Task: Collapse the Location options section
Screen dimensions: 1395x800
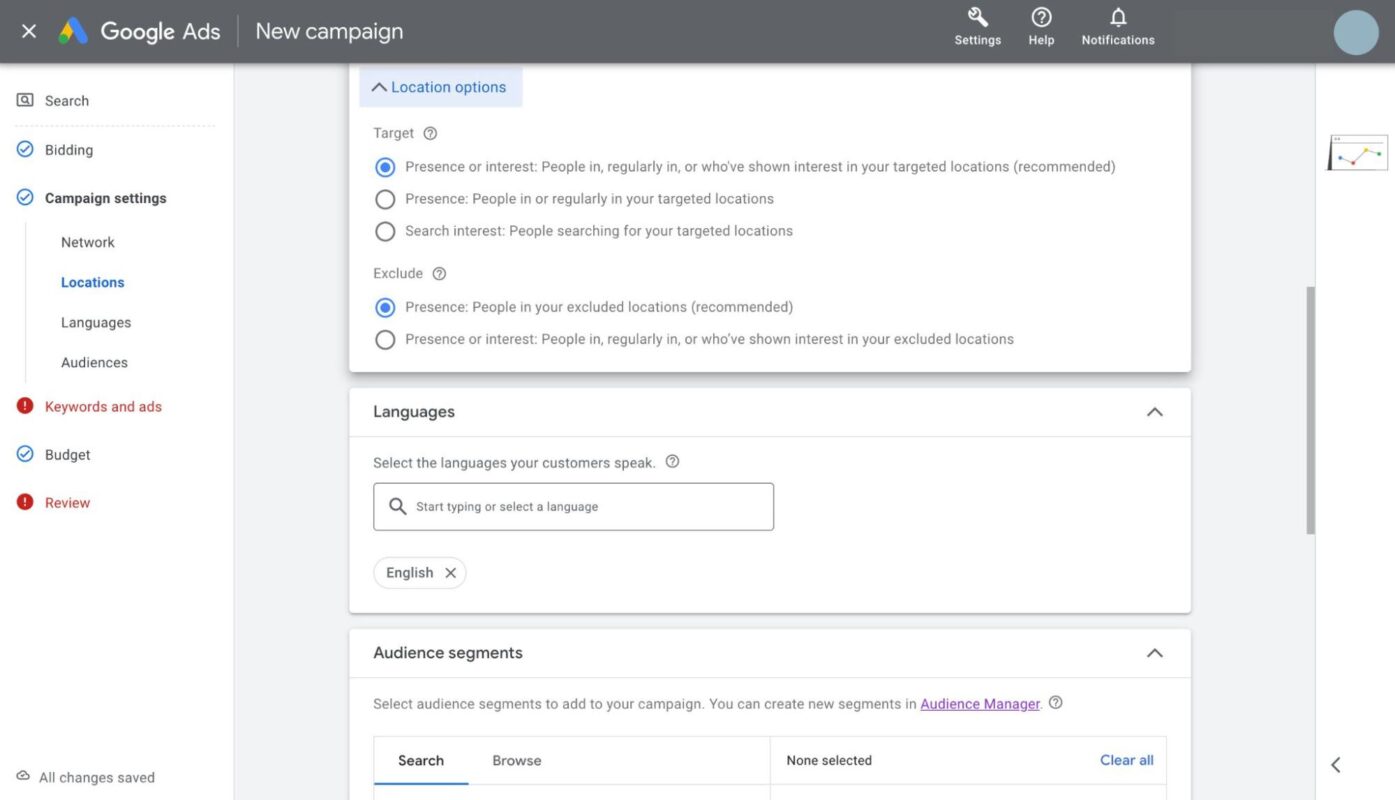Action: click(440, 87)
